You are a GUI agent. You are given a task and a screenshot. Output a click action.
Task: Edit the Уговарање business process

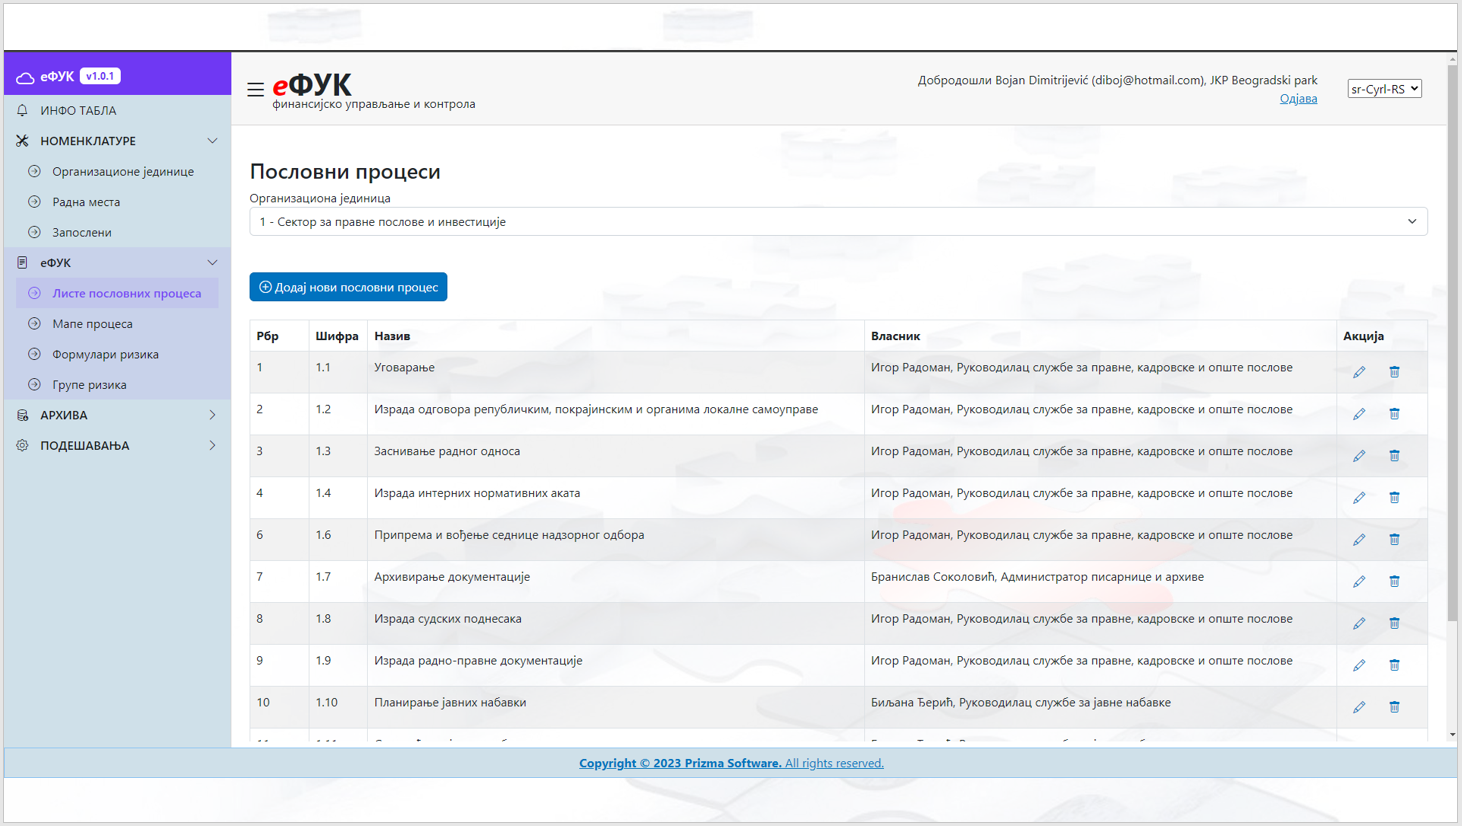[1359, 371]
